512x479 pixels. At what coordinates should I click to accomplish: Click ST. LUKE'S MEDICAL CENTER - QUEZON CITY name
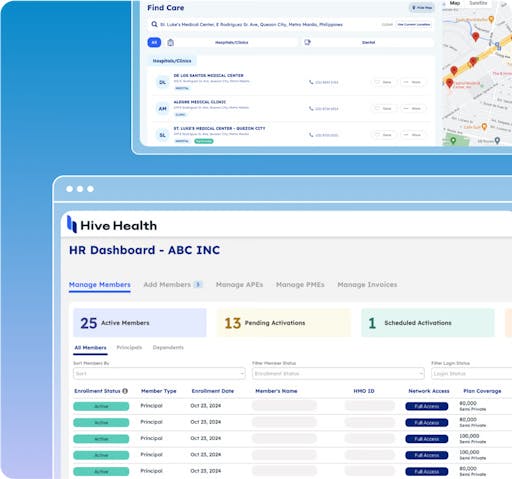point(219,128)
